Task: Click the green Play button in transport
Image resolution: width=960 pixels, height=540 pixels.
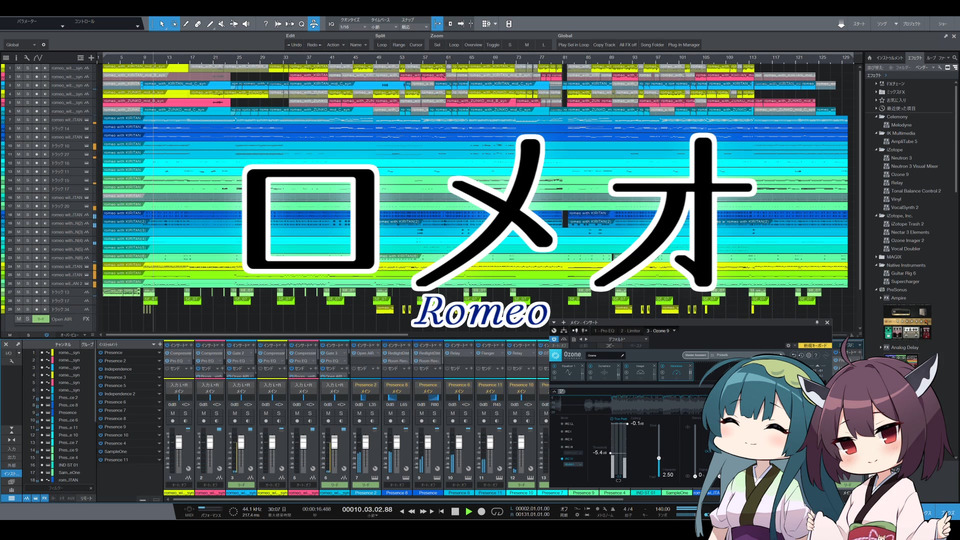Action: point(468,511)
